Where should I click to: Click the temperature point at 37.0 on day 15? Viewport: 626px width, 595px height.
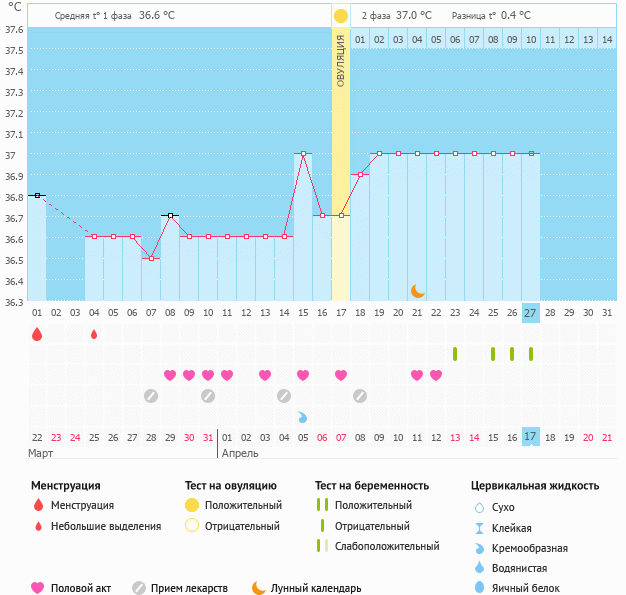pos(303,154)
